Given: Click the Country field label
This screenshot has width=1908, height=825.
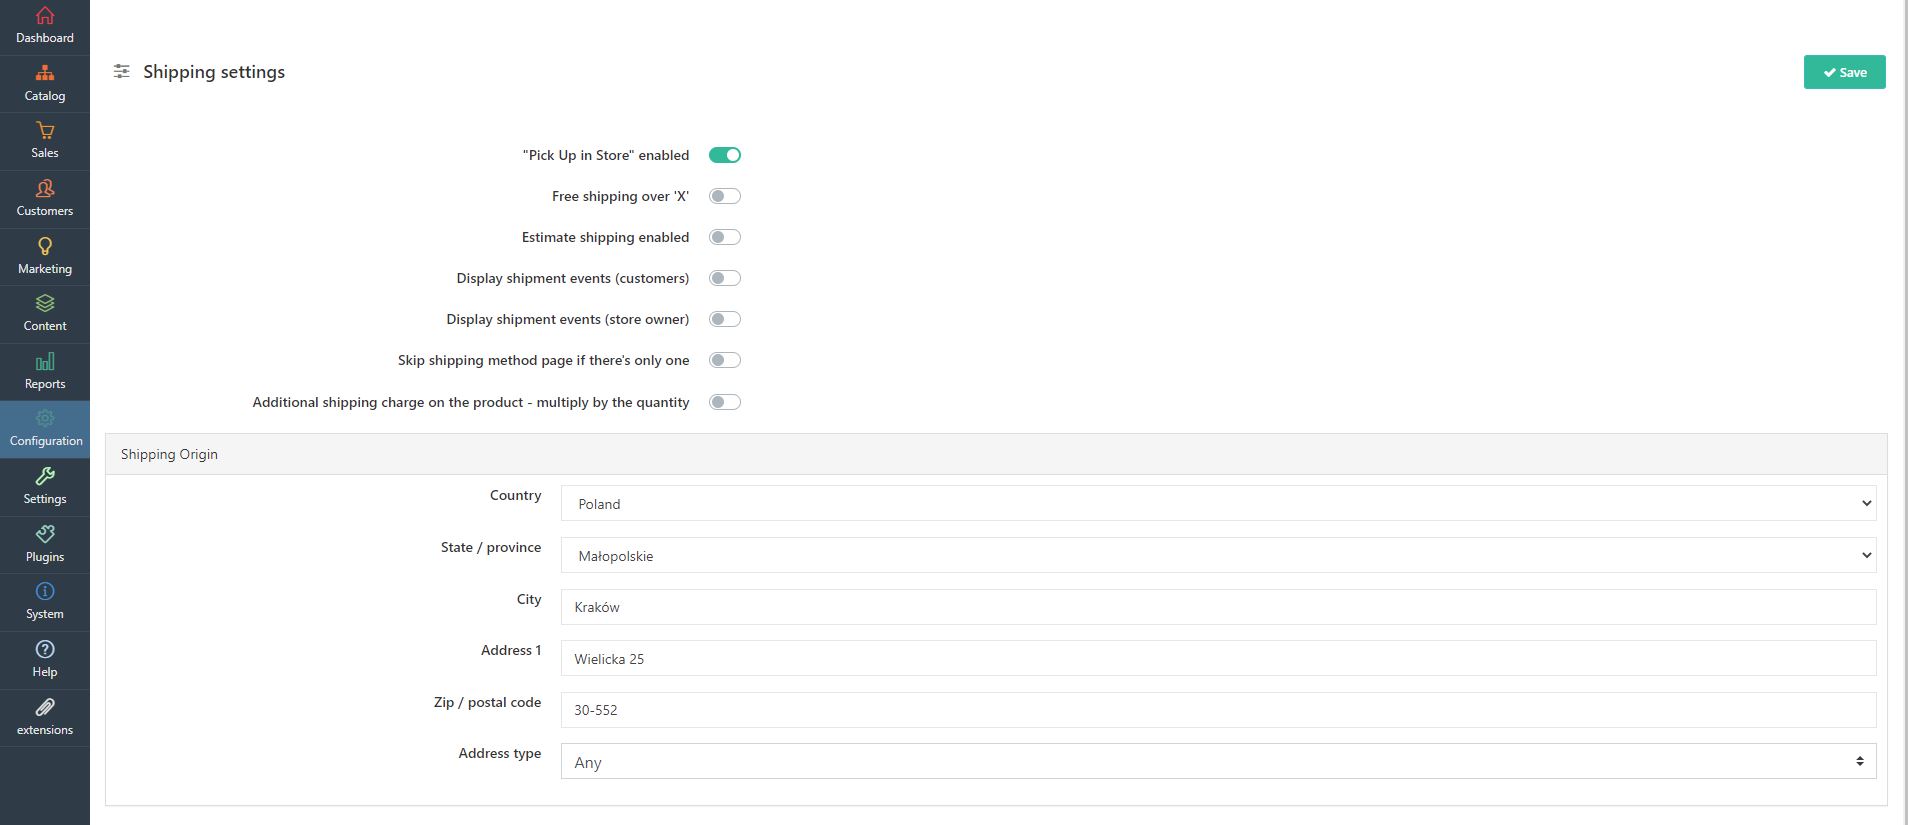Looking at the screenshot, I should click(516, 495).
